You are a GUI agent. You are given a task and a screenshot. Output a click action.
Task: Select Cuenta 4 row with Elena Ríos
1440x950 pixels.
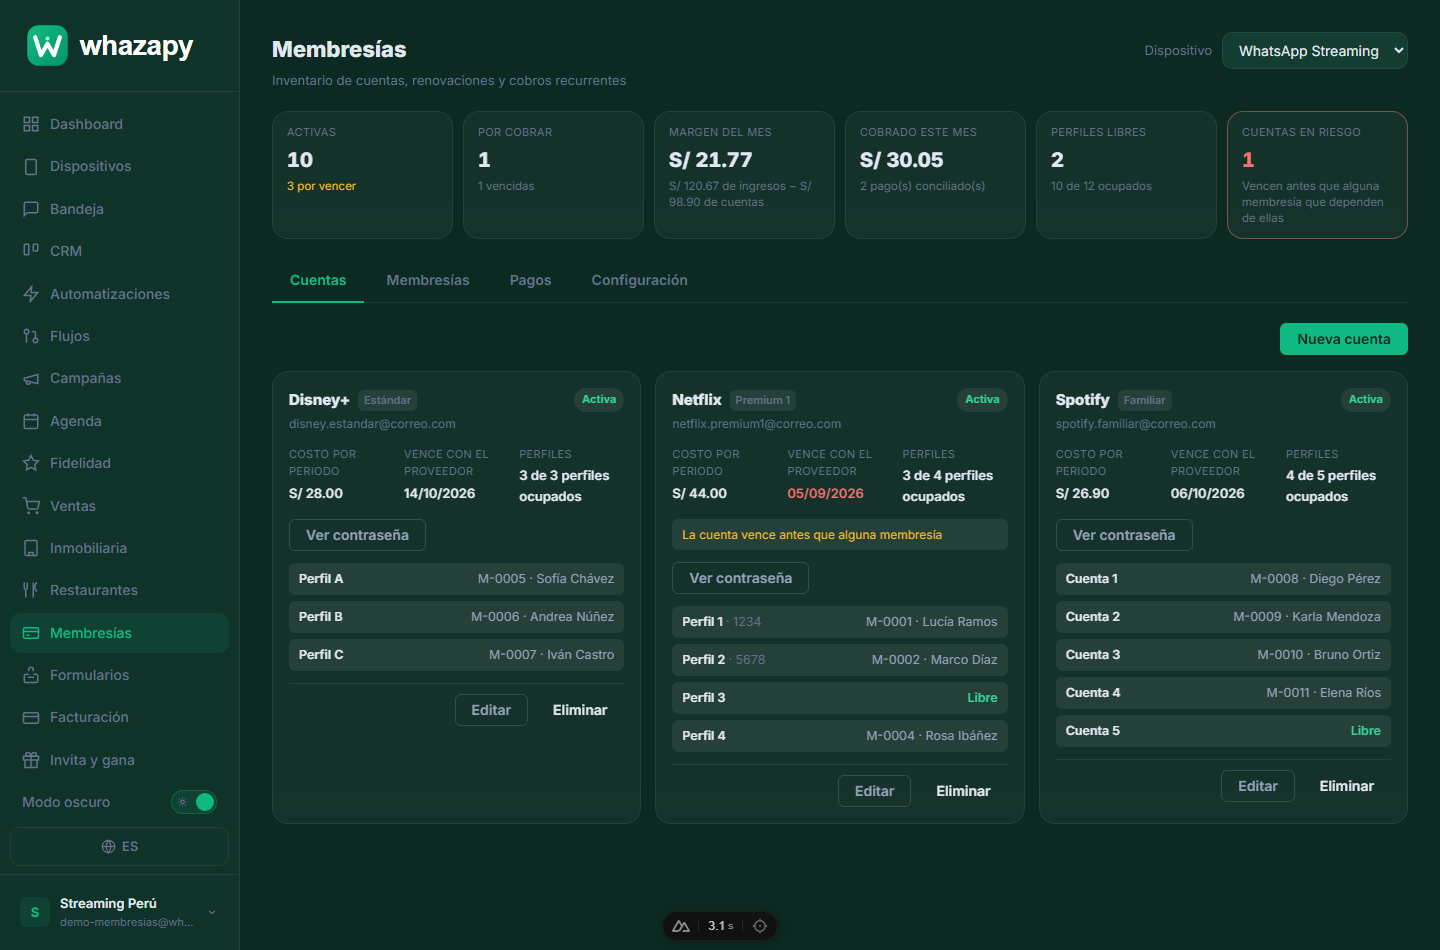pyautogui.click(x=1223, y=693)
